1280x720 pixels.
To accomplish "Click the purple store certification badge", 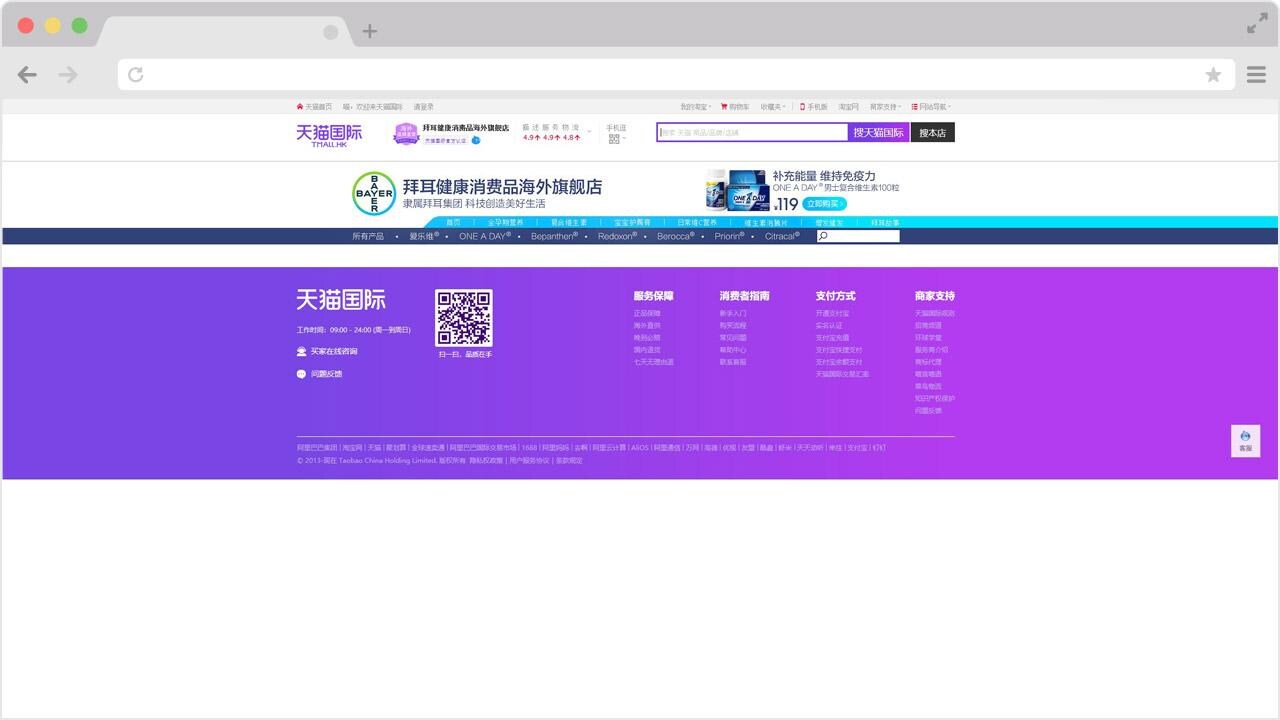I will [x=406, y=133].
